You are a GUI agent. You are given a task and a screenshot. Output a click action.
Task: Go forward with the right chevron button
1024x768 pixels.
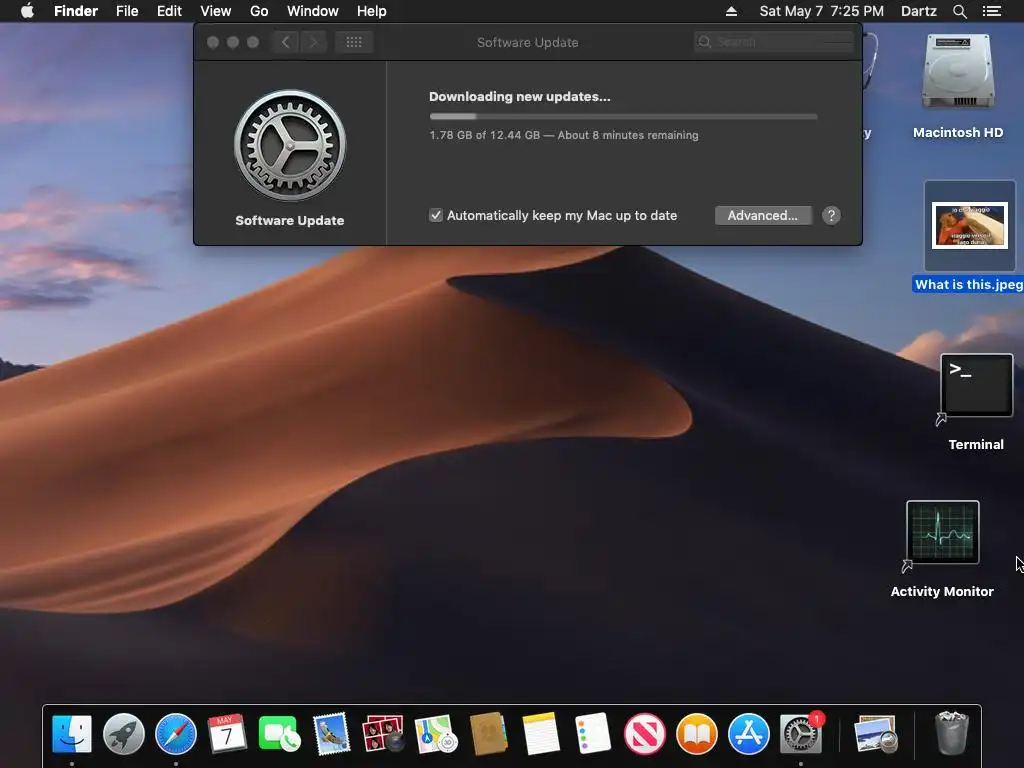pos(313,42)
